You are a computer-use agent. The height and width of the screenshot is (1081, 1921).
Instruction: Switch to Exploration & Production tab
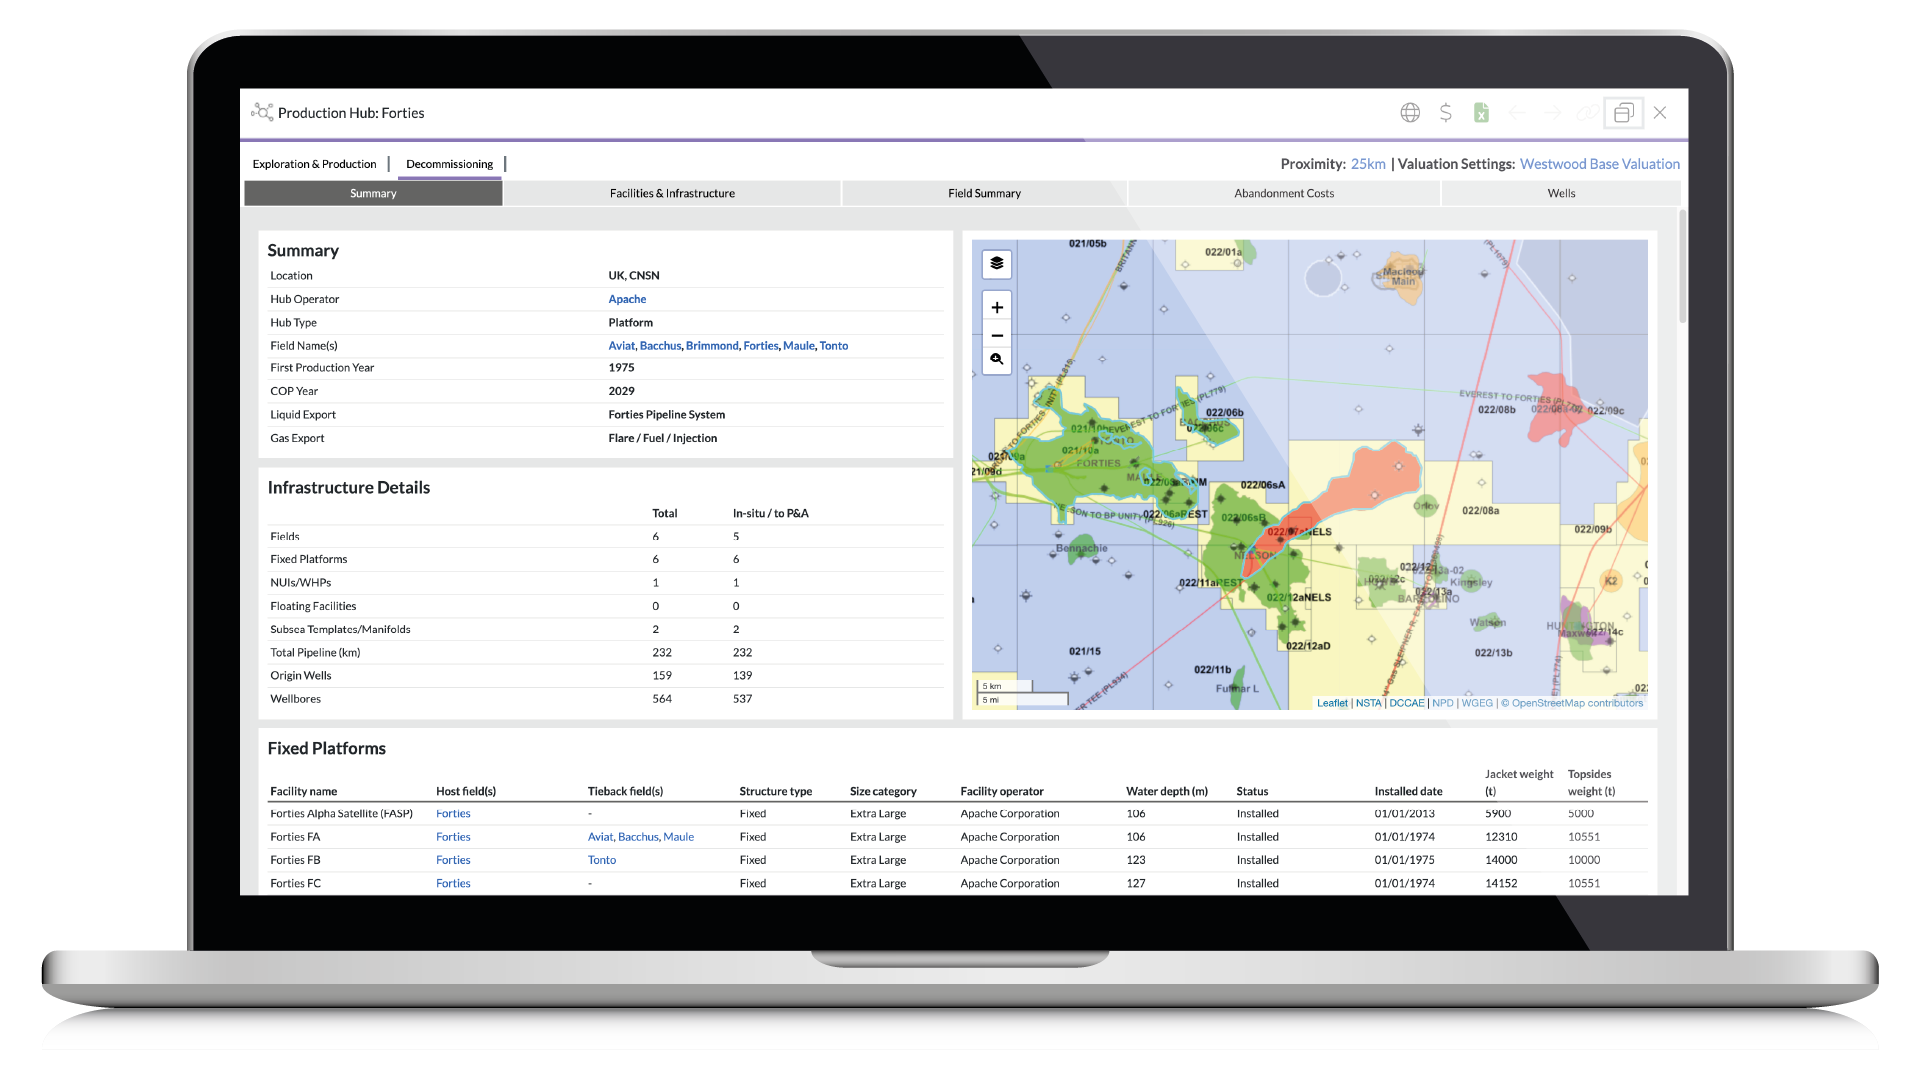[x=314, y=164]
